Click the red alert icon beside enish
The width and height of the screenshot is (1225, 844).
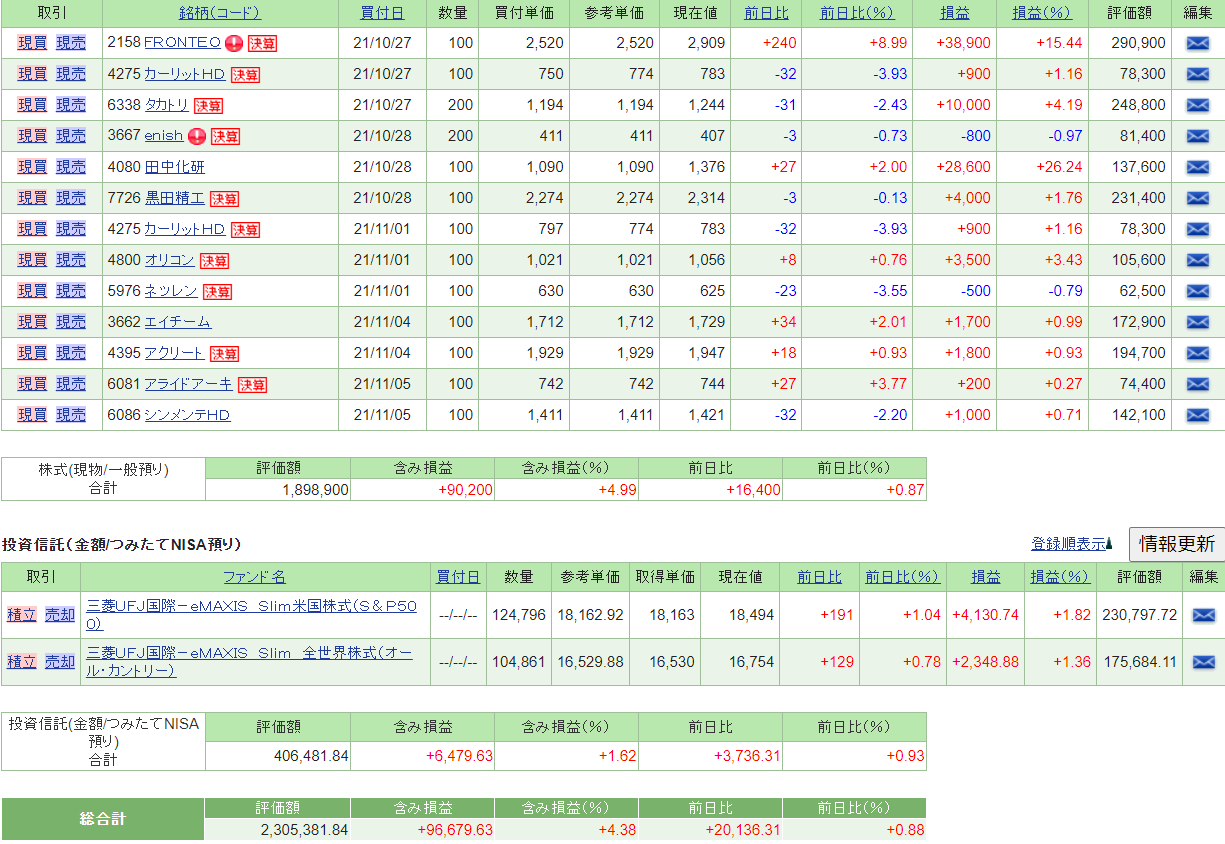[196, 136]
